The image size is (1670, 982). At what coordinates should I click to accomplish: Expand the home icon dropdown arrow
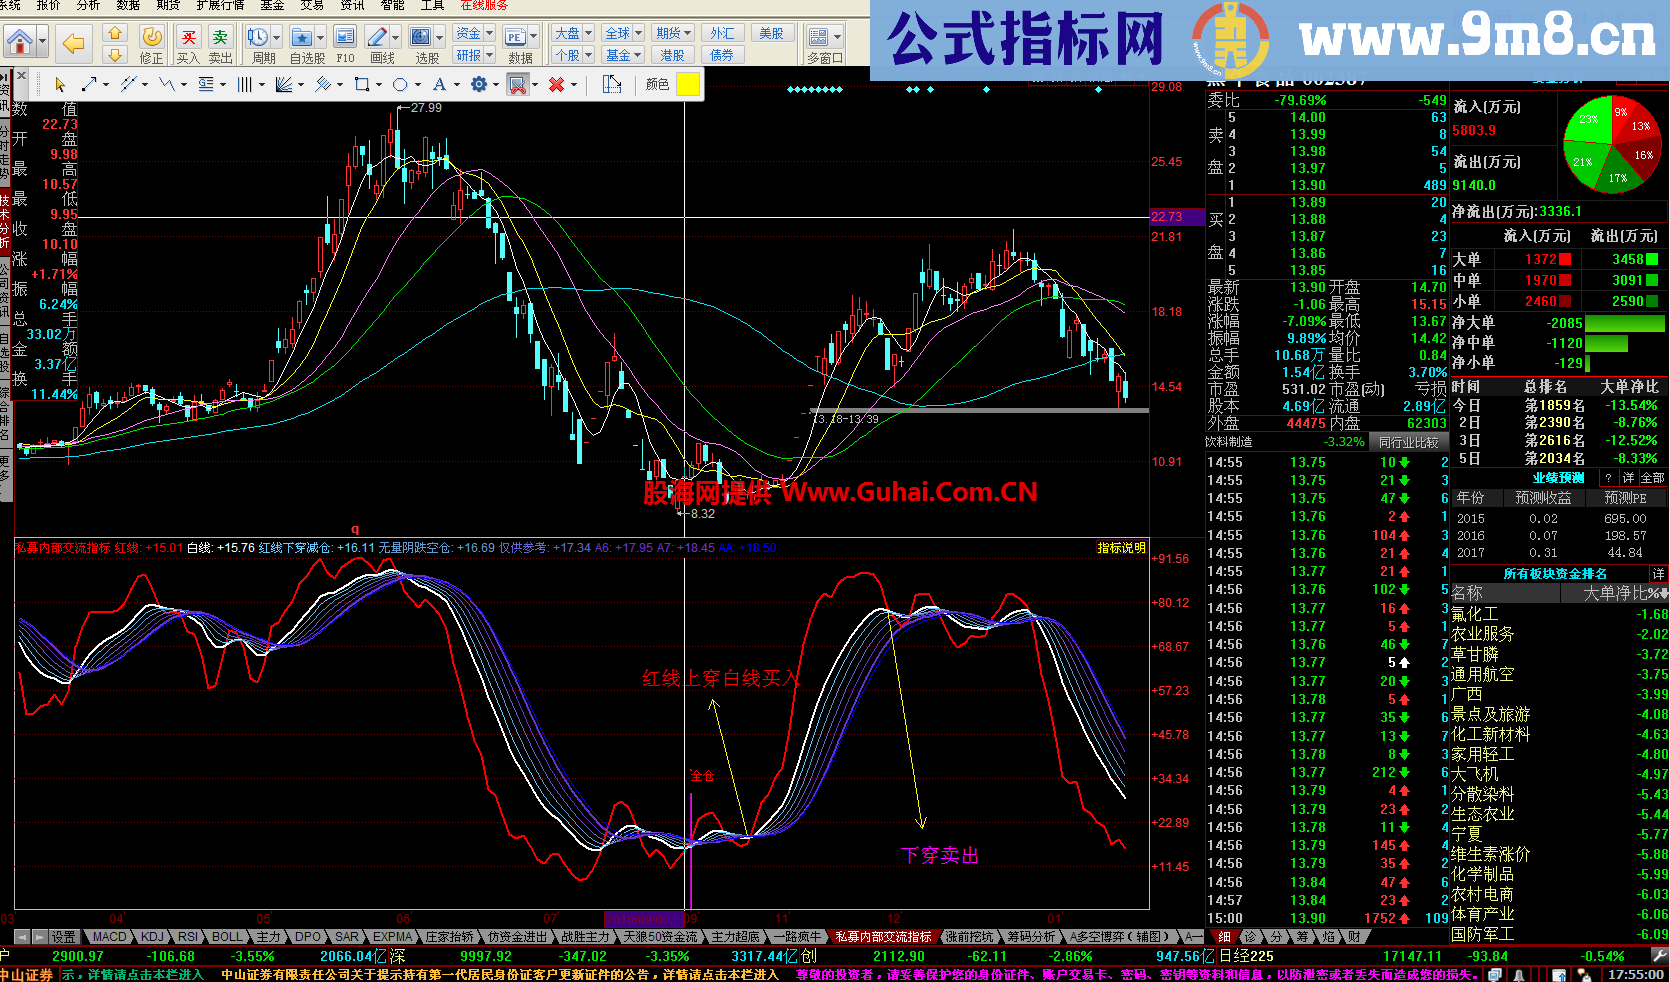click(x=42, y=42)
